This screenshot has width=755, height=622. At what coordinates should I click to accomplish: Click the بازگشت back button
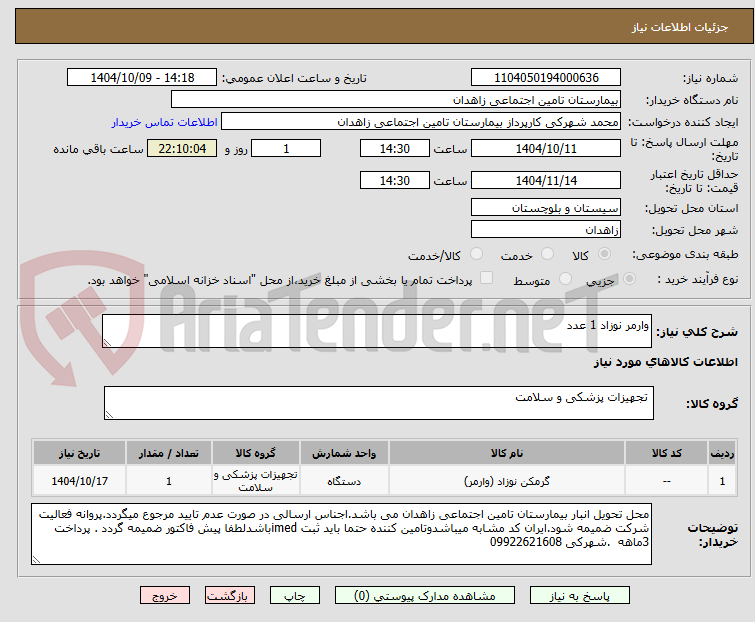coord(230,596)
